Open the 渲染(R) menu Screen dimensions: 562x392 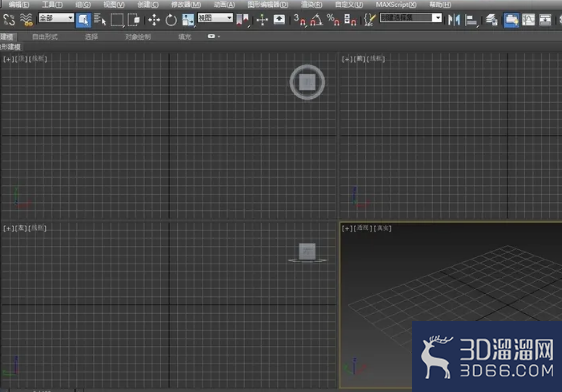point(311,5)
